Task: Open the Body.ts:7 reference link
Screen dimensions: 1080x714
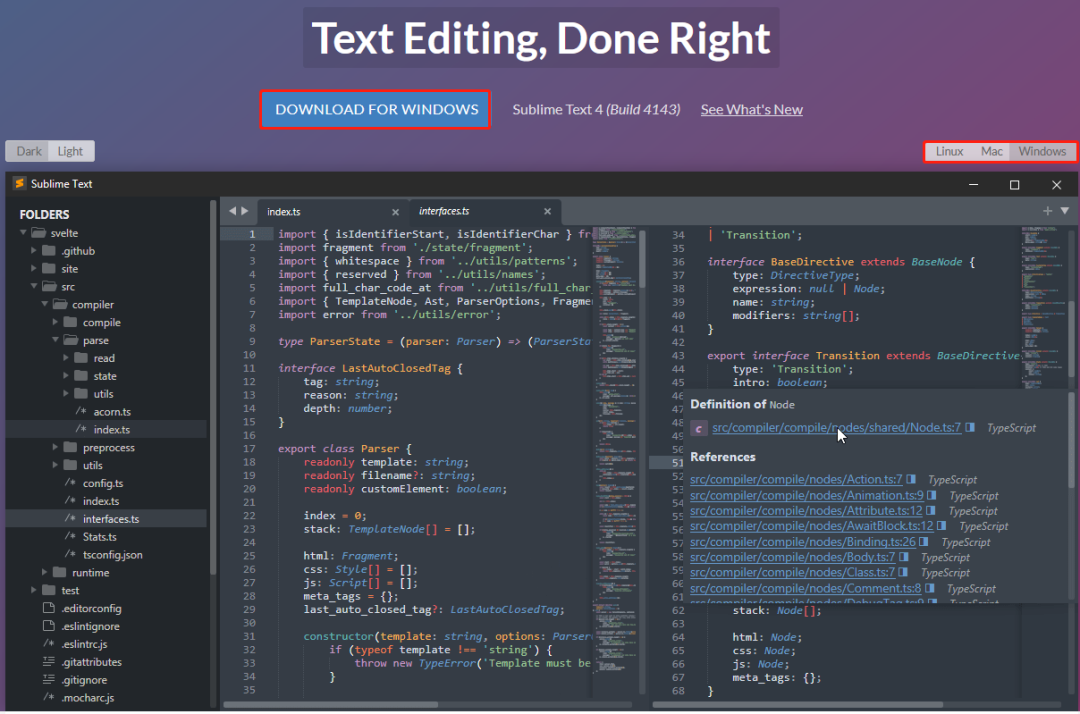Action: coord(792,557)
